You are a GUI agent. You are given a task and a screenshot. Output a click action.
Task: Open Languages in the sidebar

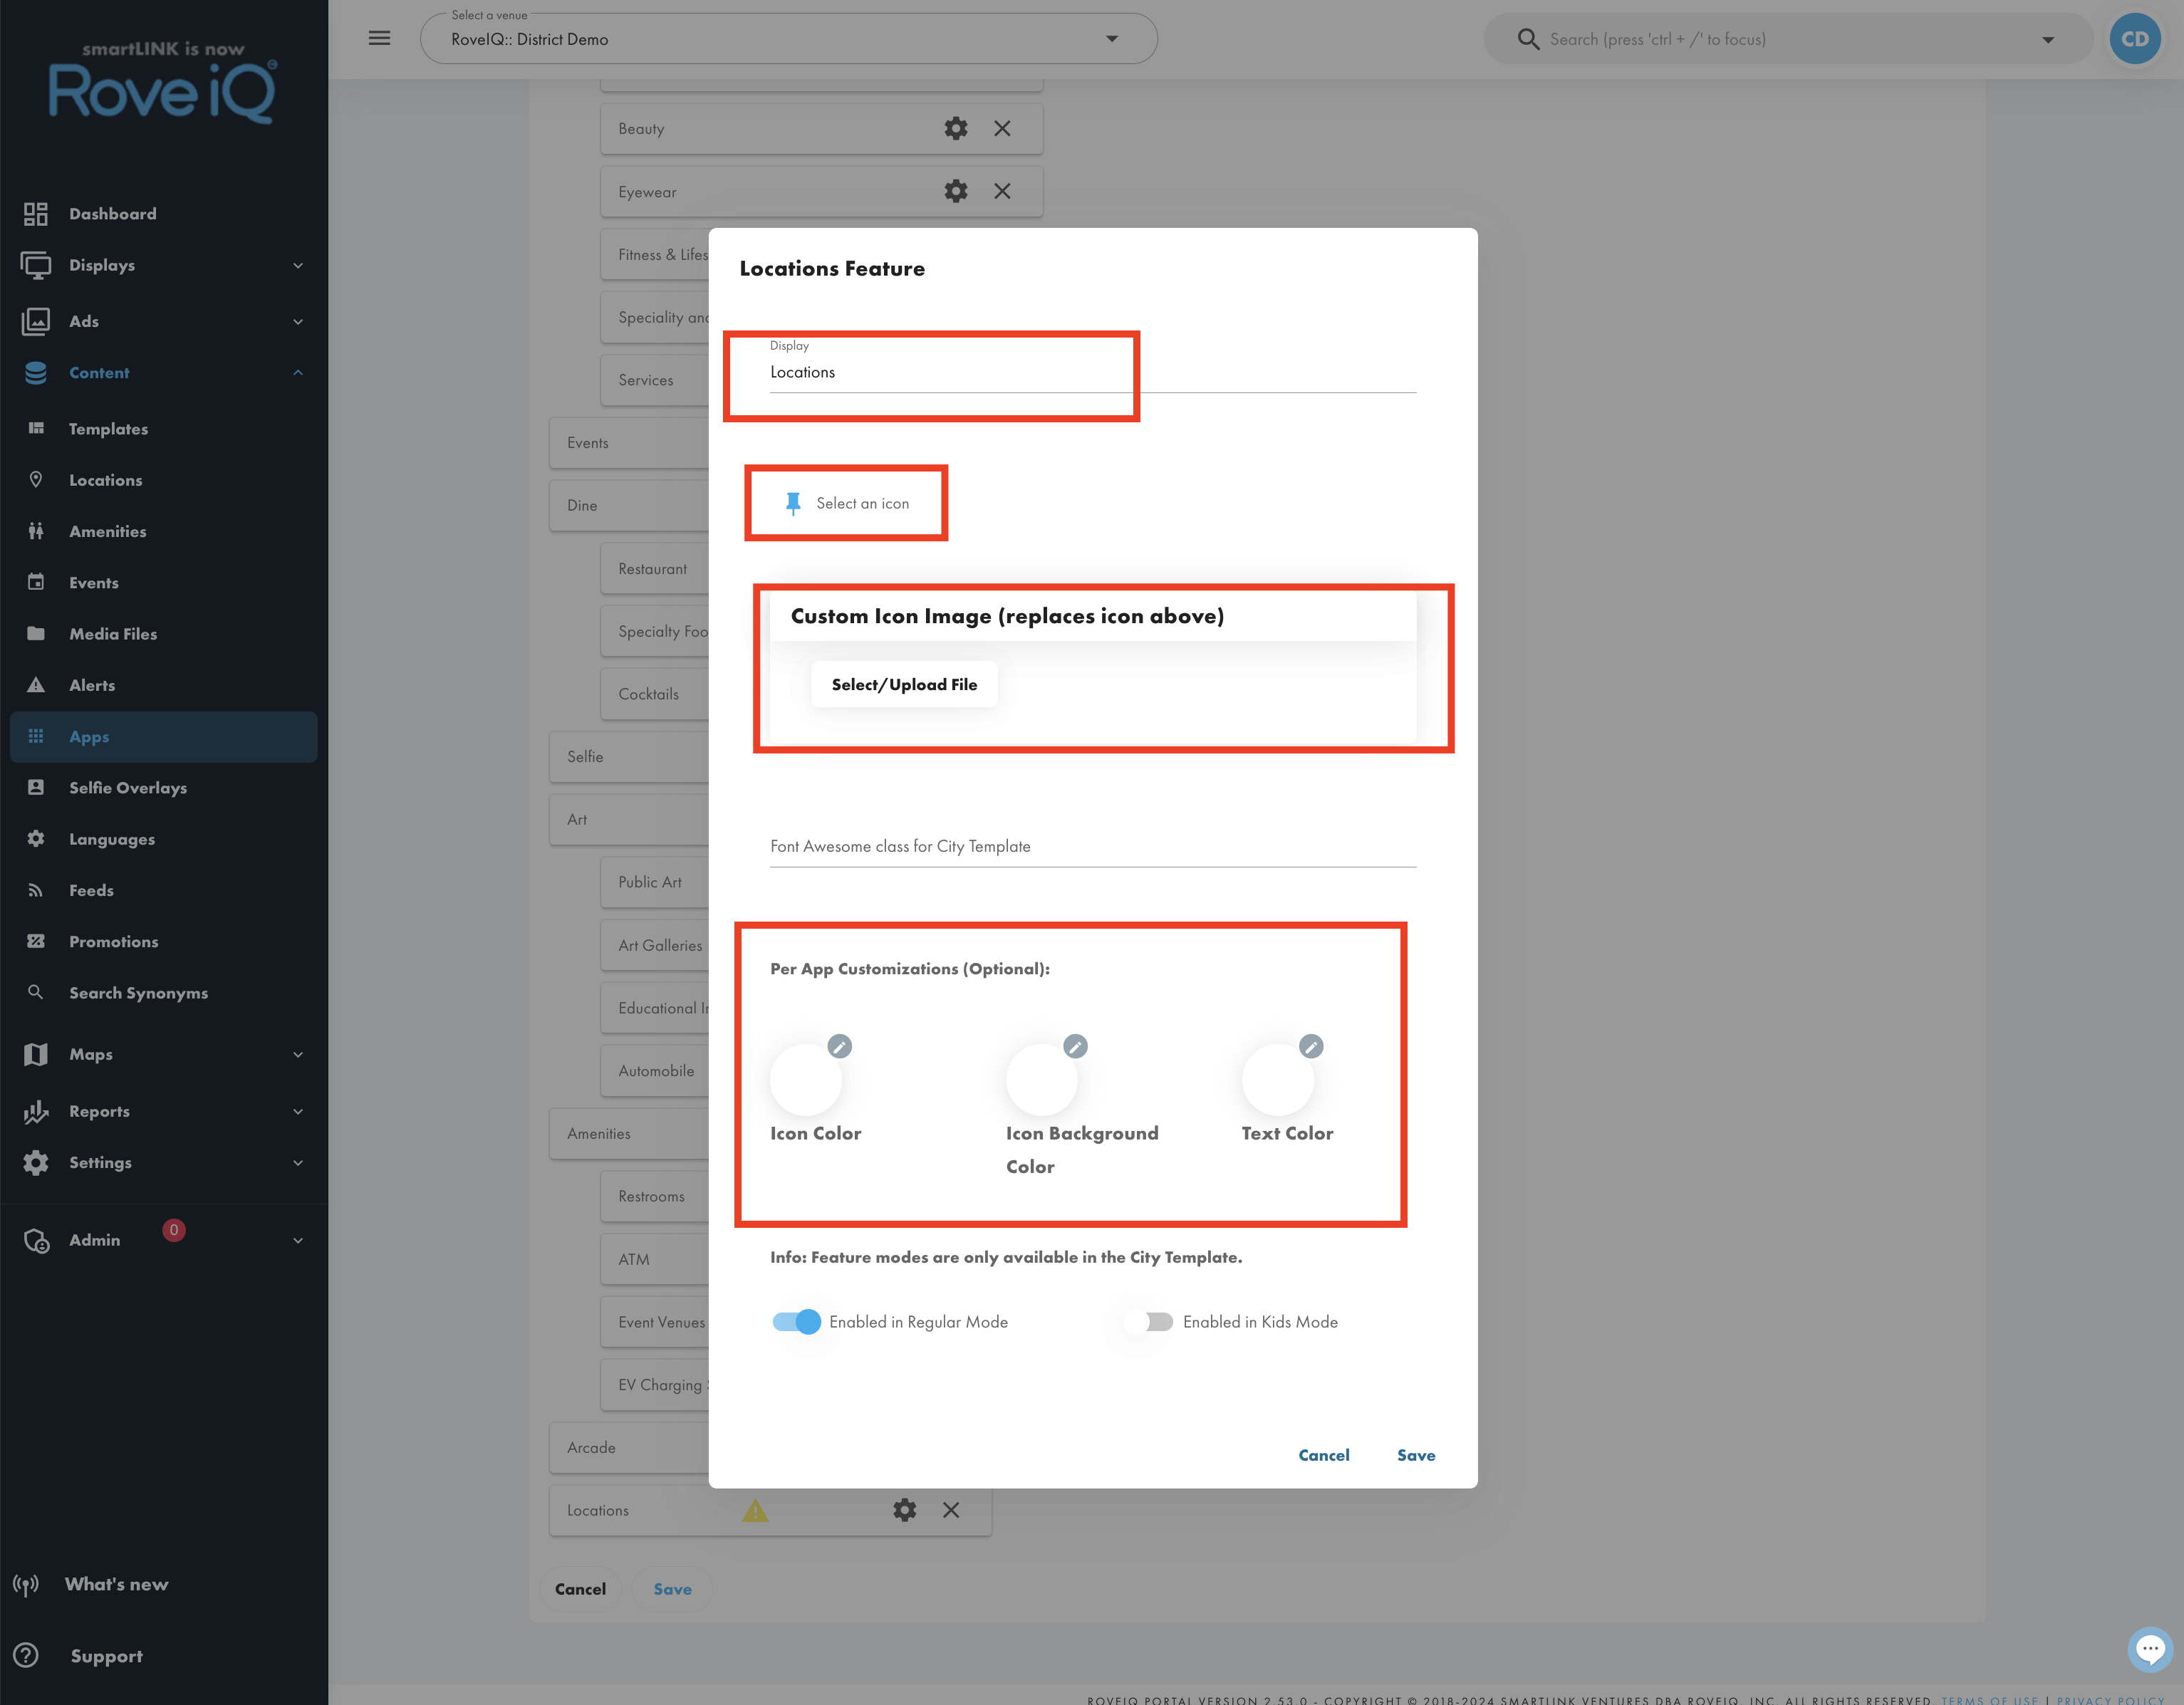163,839
